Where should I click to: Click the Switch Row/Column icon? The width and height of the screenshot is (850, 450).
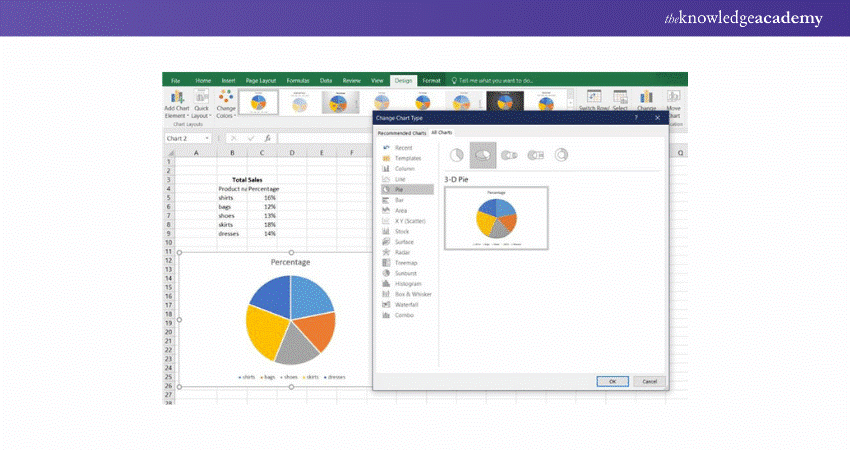point(595,101)
